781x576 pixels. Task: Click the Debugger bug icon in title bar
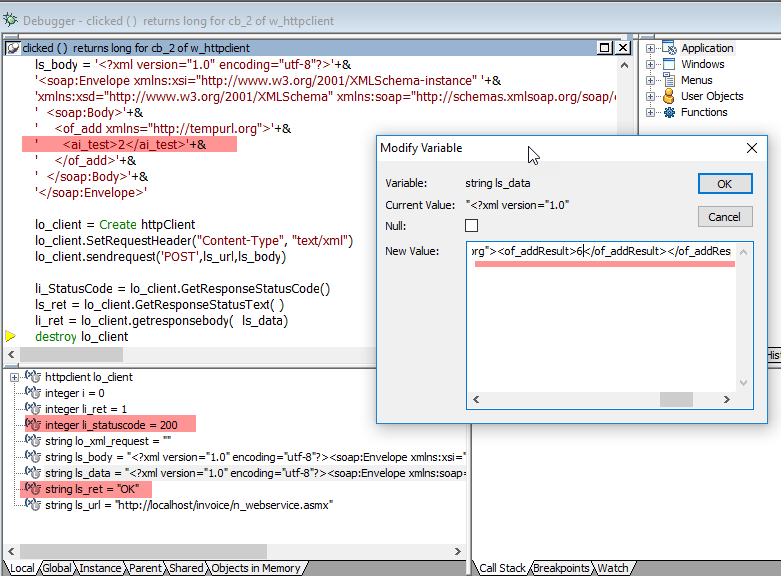11,20
